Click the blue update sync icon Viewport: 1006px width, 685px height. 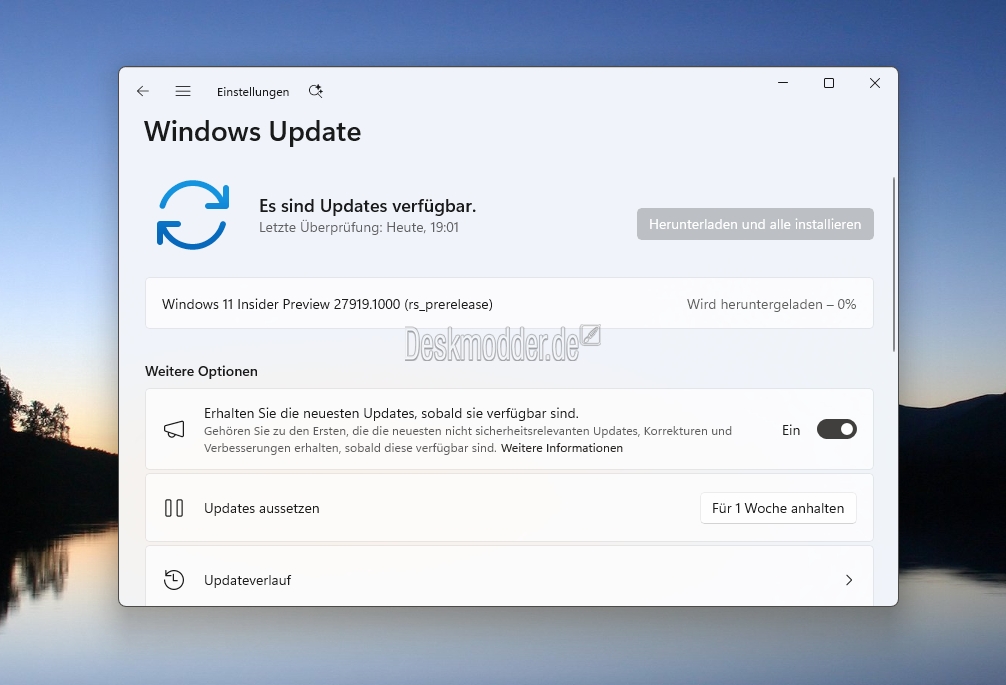(x=192, y=215)
